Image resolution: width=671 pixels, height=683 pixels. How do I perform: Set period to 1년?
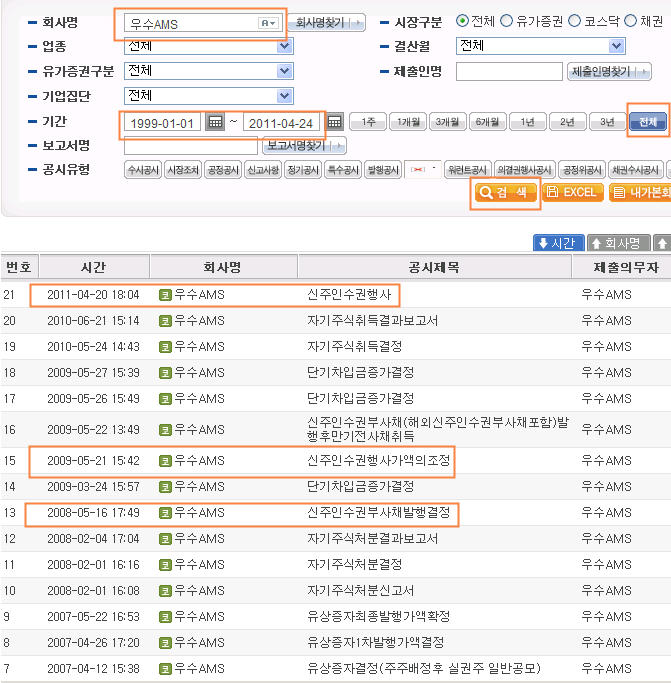pos(528,122)
